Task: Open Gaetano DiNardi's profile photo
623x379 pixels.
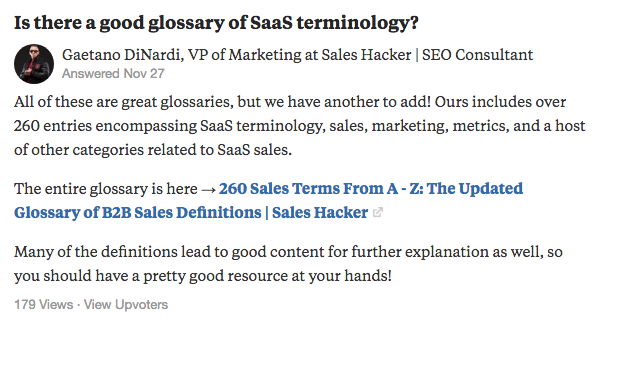Action: 34,64
